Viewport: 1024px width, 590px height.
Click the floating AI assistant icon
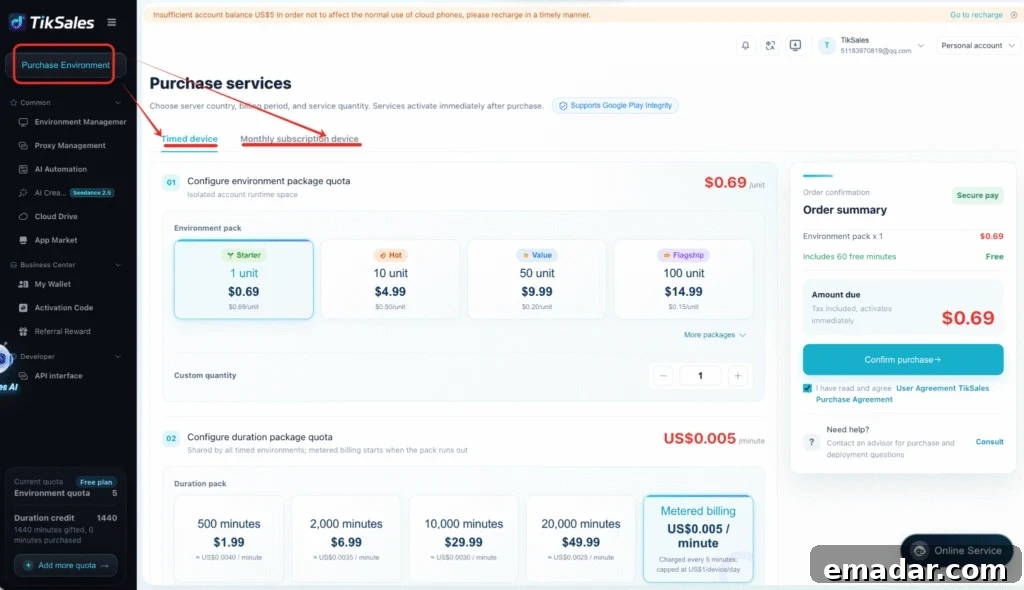[x=7, y=358]
